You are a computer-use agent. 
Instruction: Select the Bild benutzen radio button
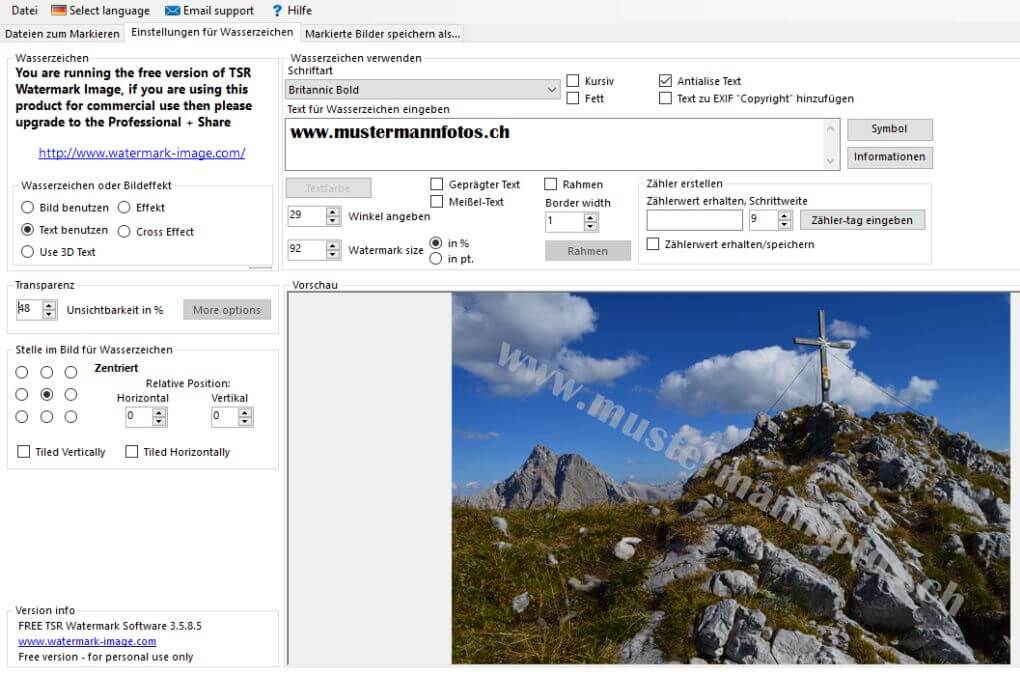click(x=28, y=208)
